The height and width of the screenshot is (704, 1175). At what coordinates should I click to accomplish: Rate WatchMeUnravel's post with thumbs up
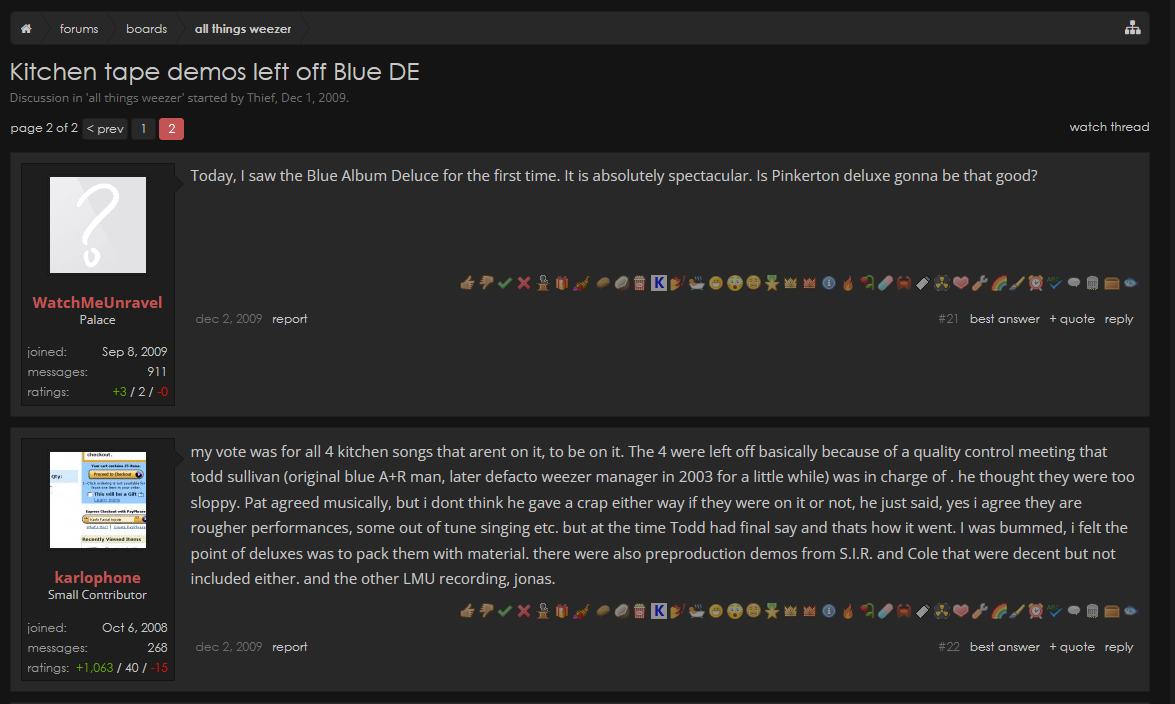(466, 283)
